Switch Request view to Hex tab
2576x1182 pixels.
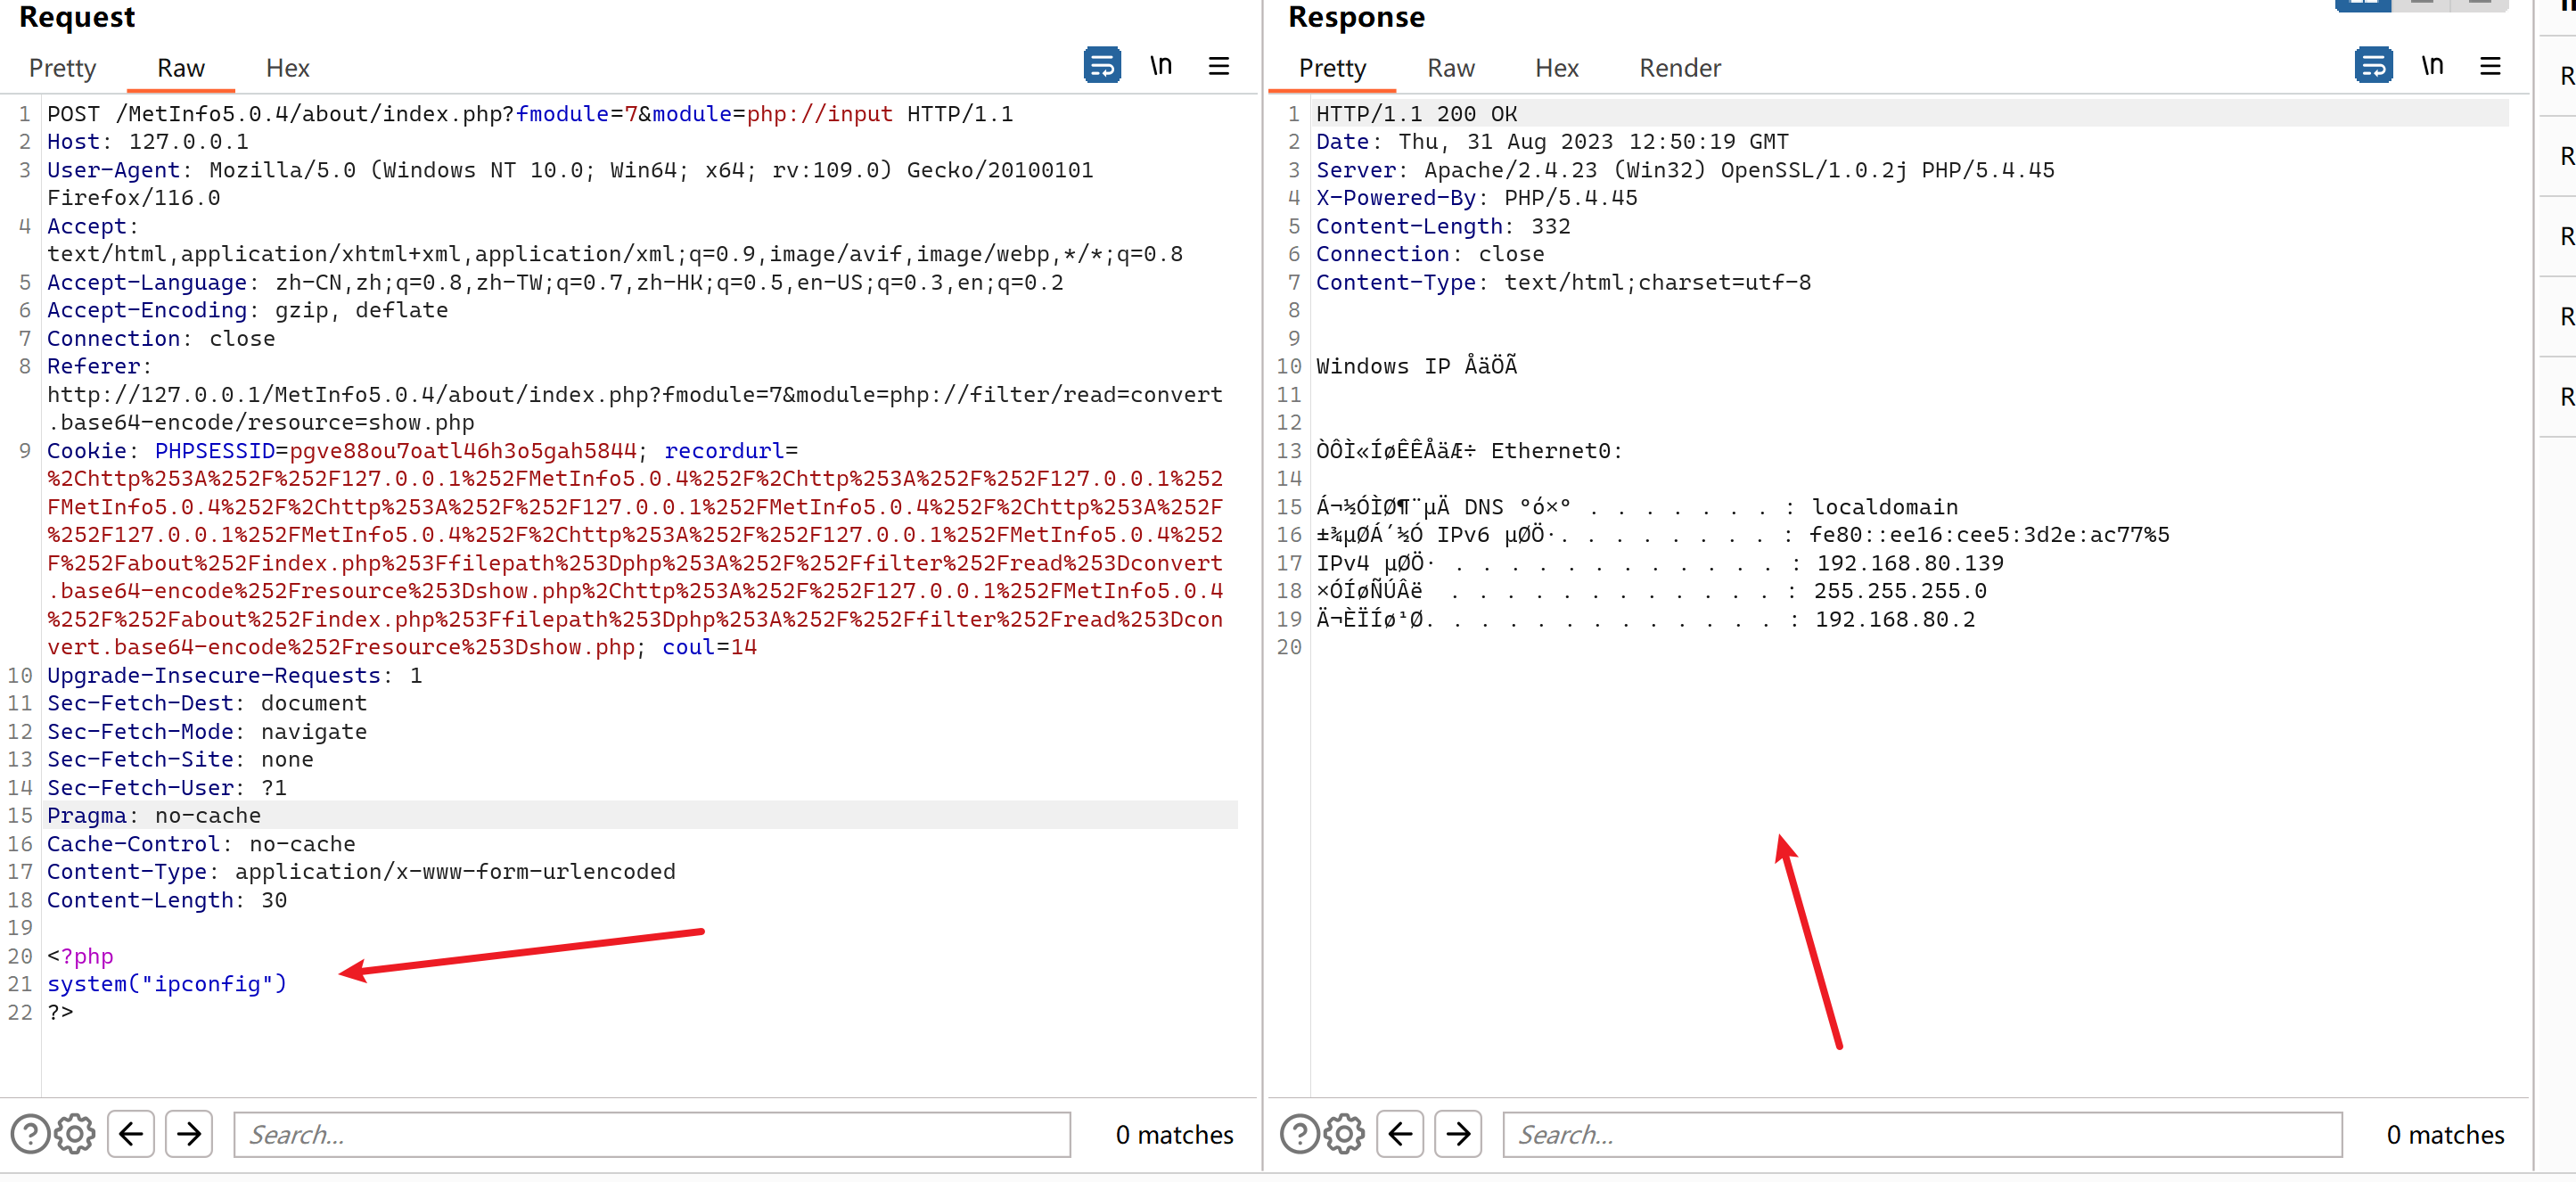[x=288, y=68]
